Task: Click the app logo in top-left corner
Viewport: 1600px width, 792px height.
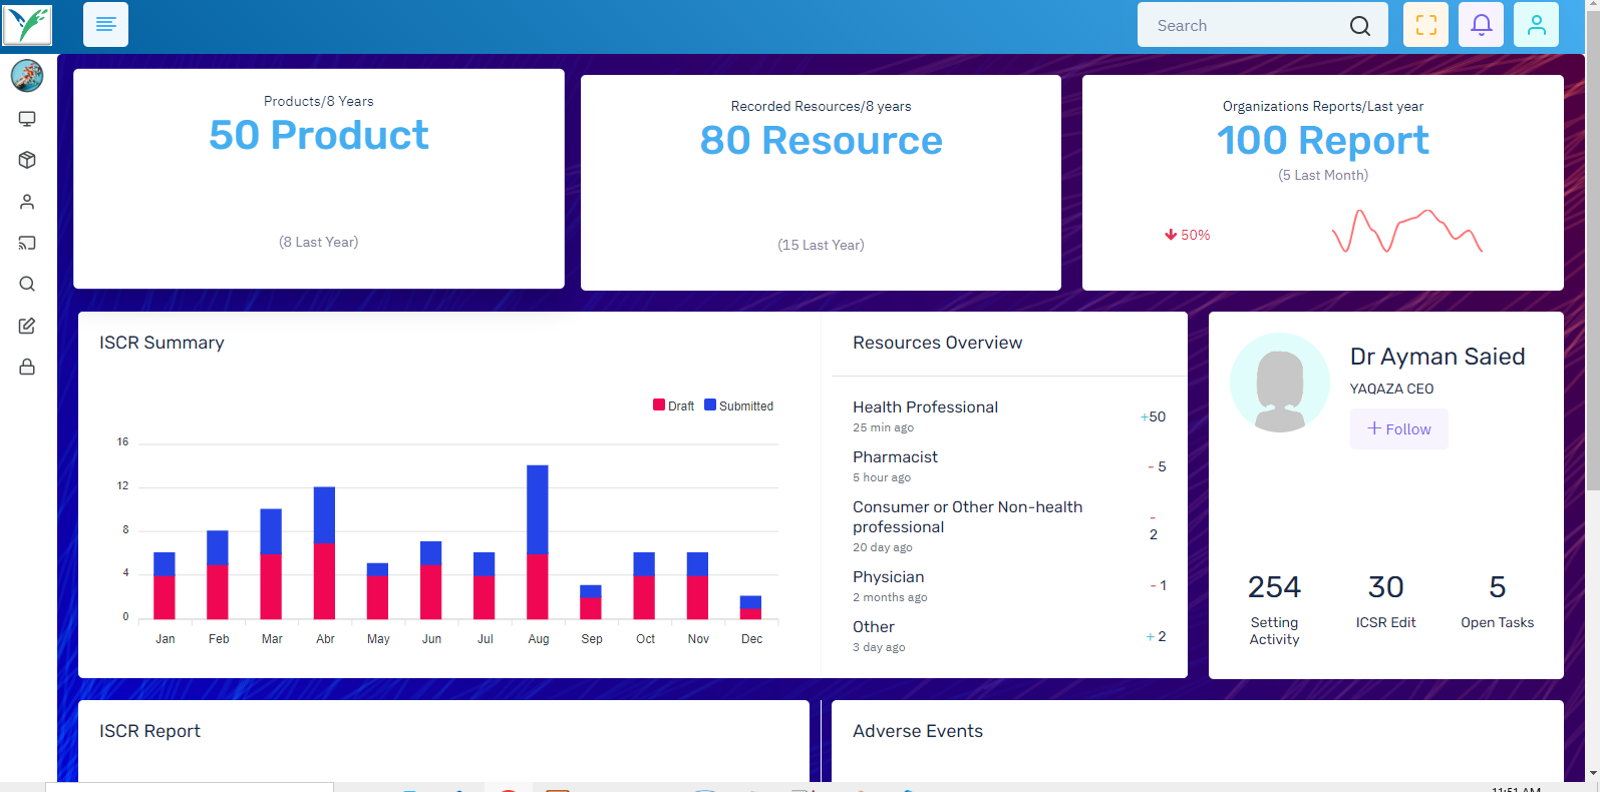Action: click(x=27, y=24)
